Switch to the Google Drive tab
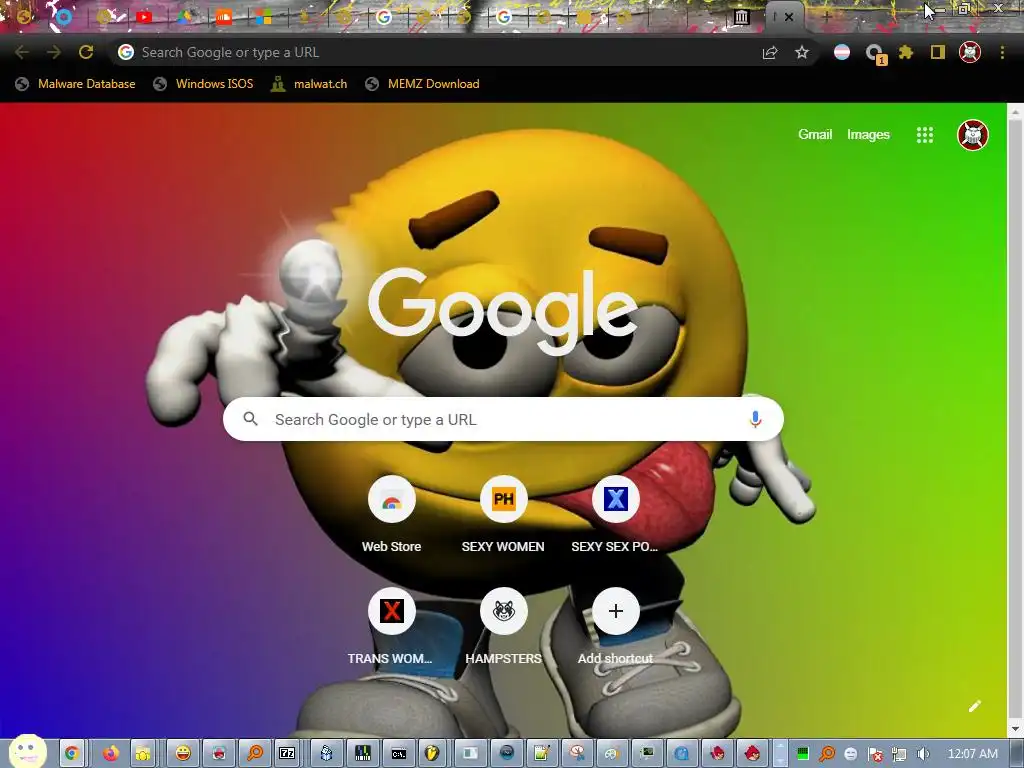 [184, 18]
